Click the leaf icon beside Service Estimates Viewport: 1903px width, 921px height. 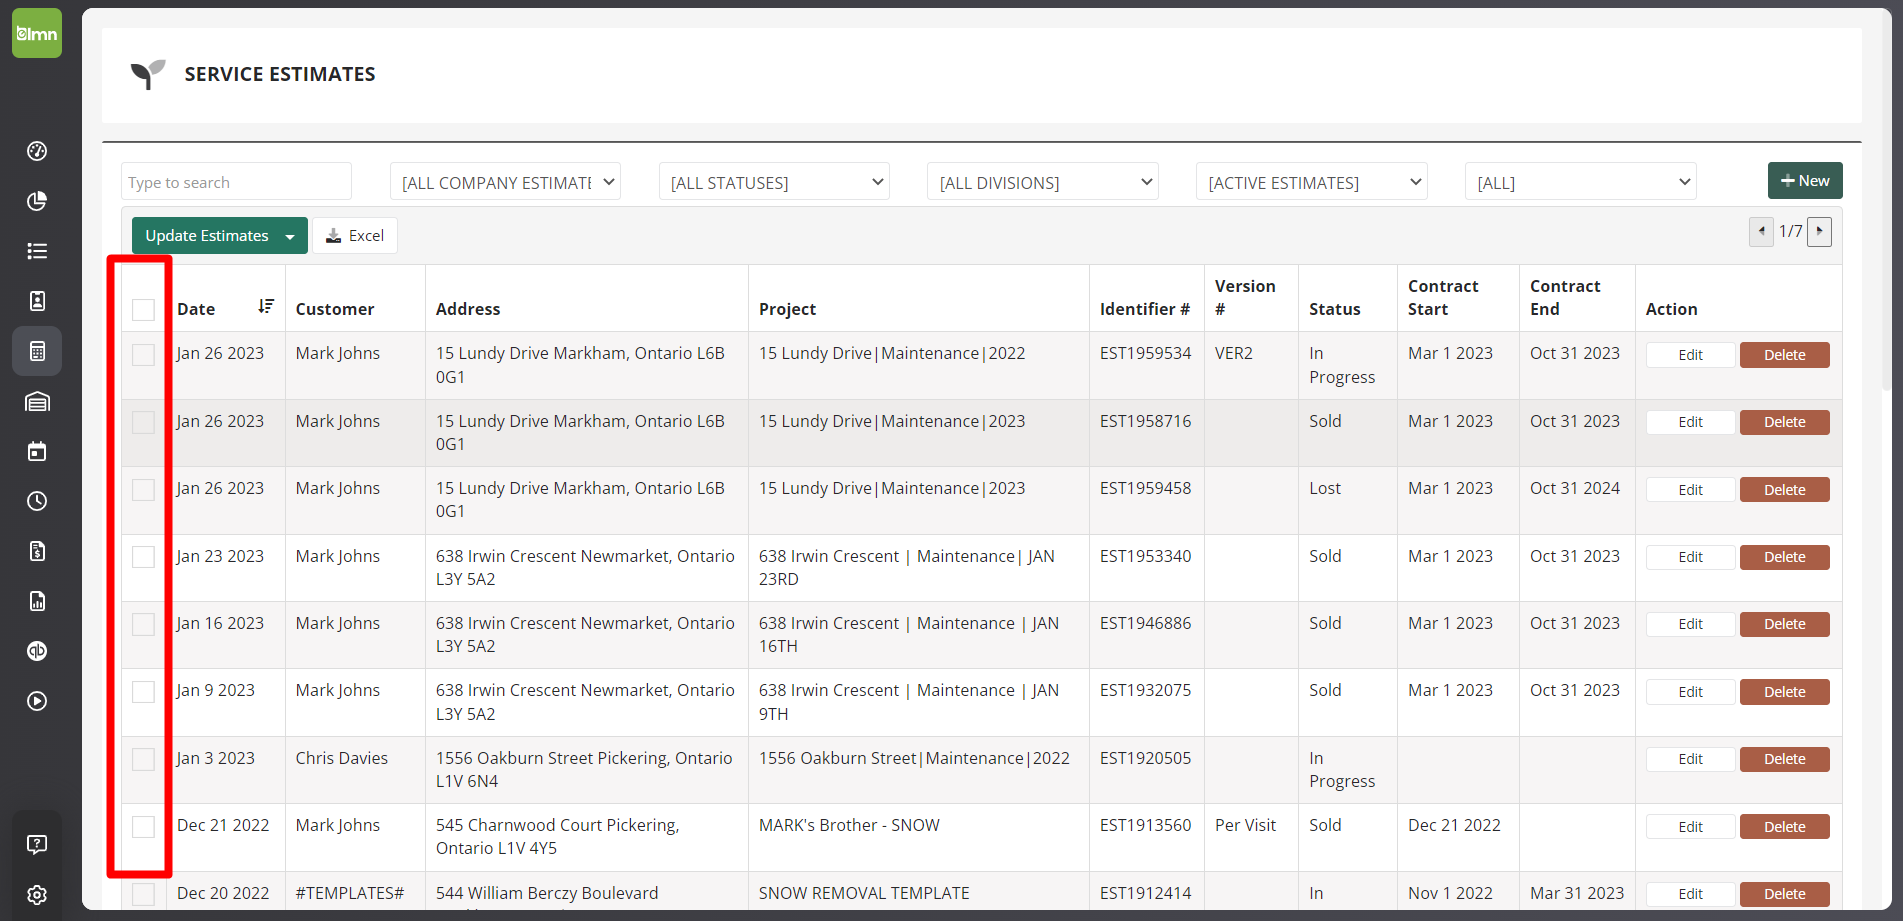tap(148, 74)
